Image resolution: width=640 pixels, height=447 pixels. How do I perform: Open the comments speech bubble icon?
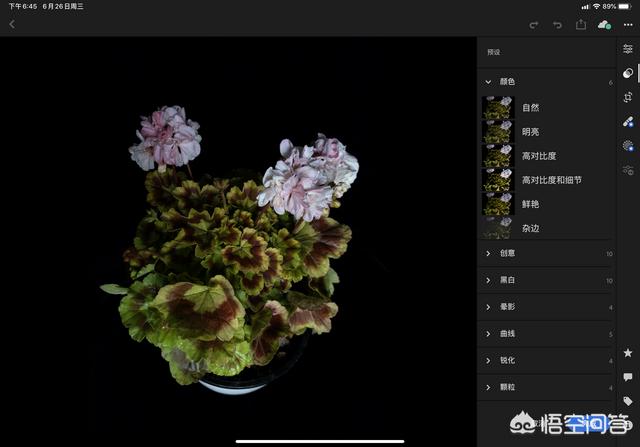[x=628, y=377]
